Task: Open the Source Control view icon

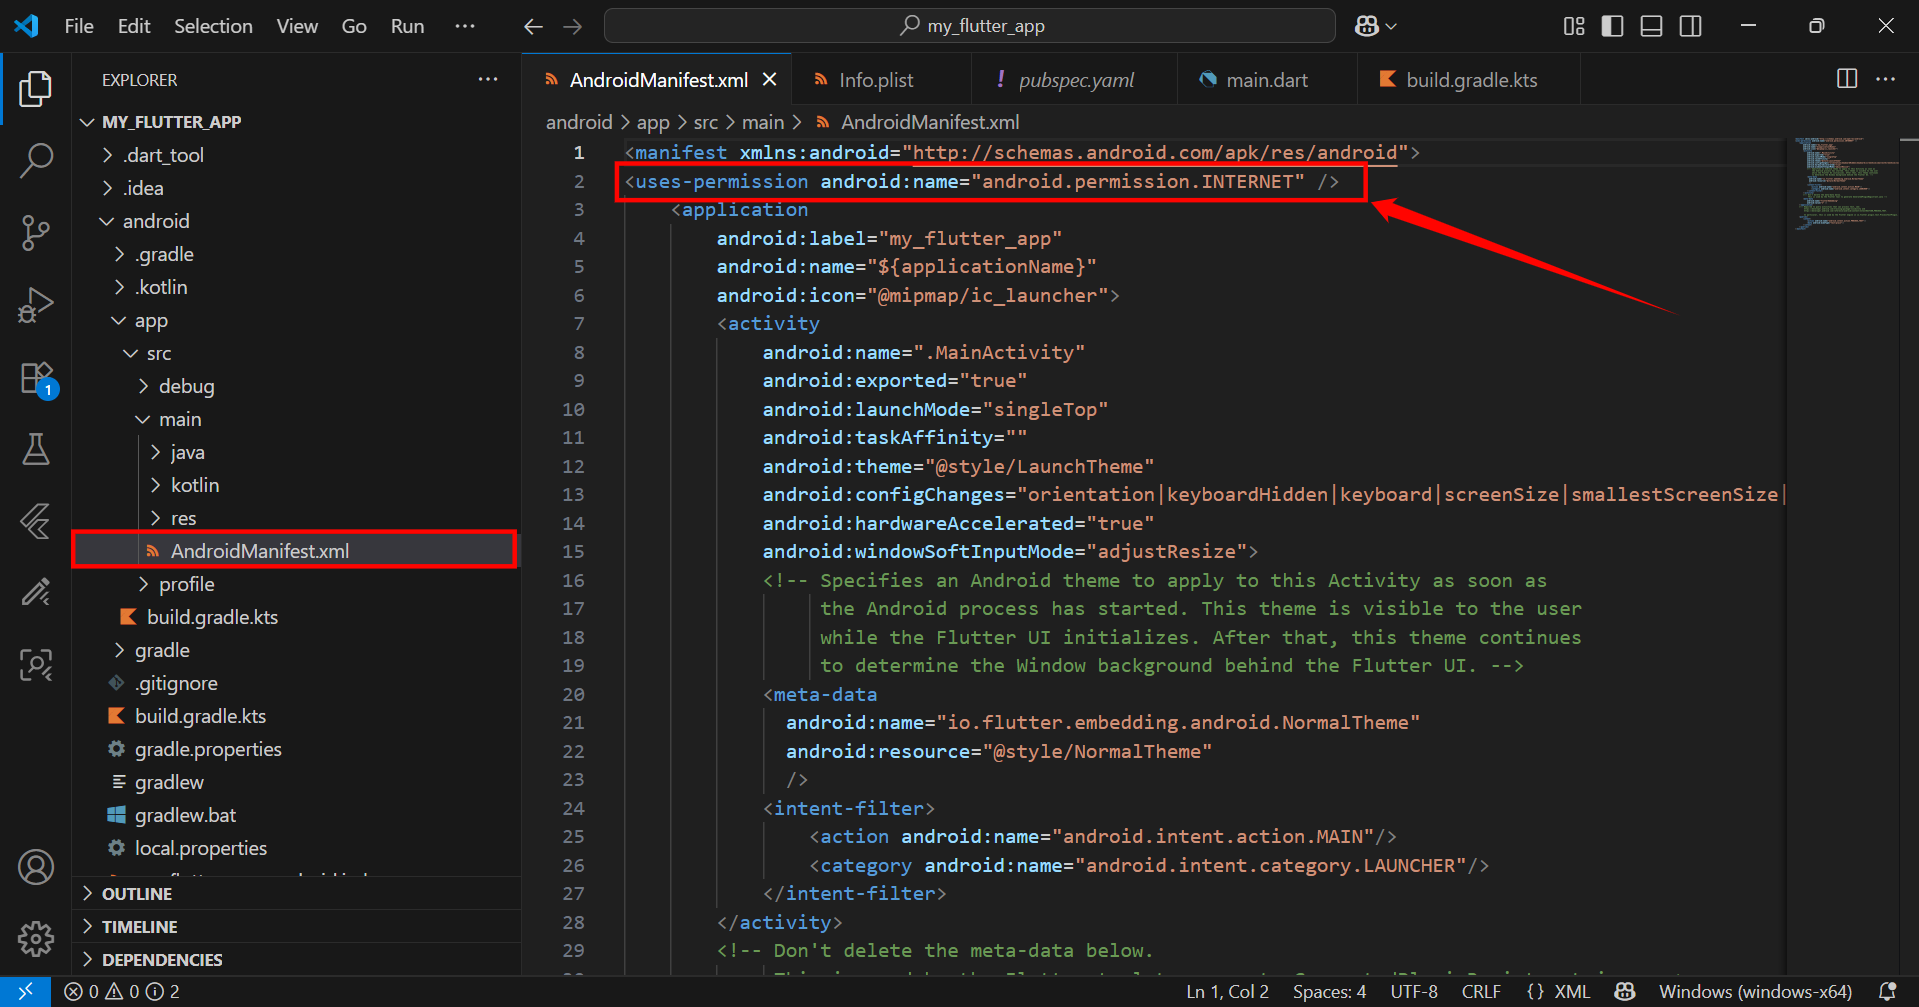Action: tap(36, 232)
